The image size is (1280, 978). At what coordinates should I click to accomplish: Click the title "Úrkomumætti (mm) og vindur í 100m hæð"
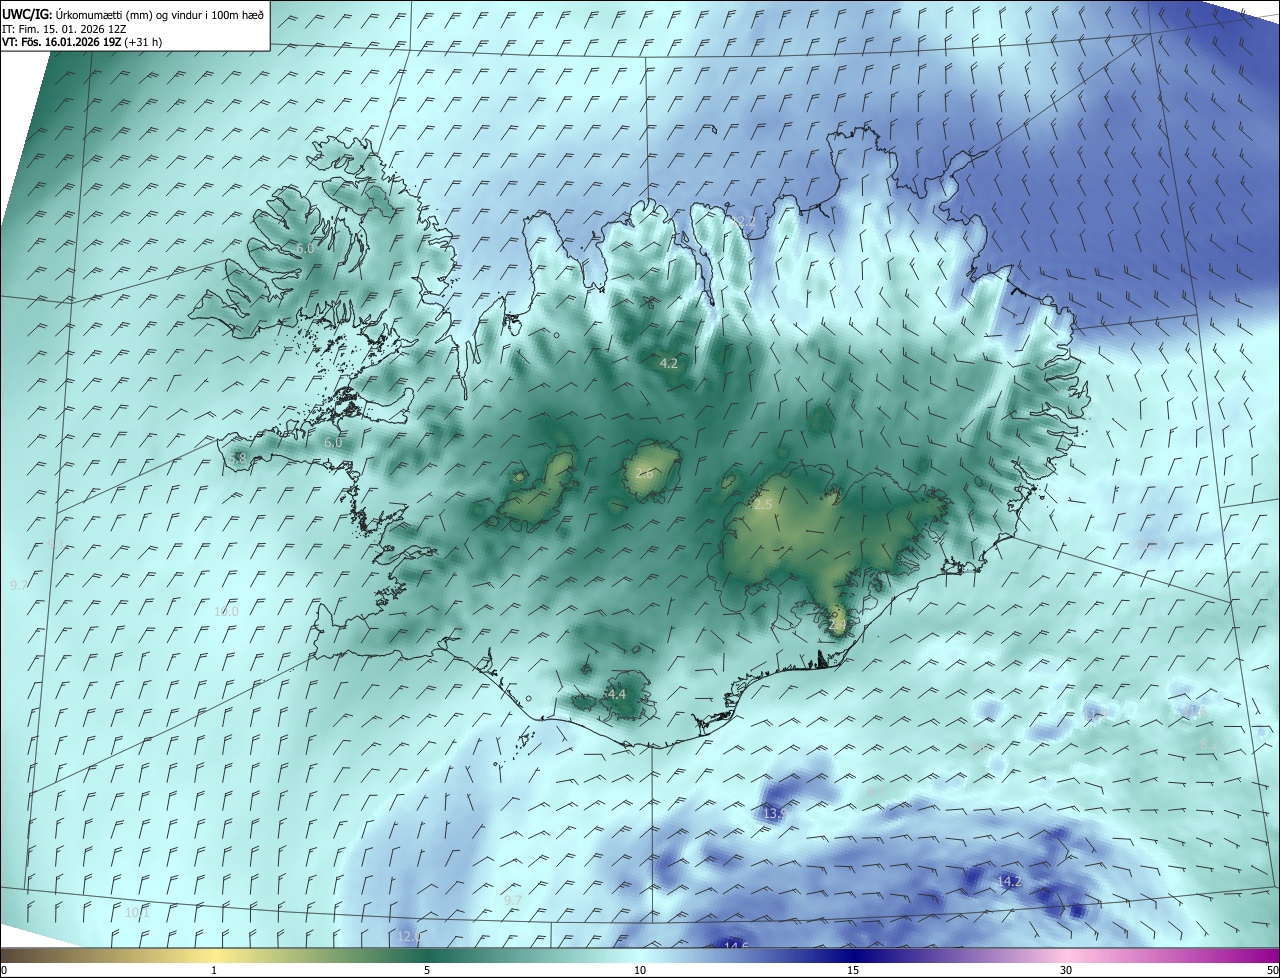[x=159, y=14]
